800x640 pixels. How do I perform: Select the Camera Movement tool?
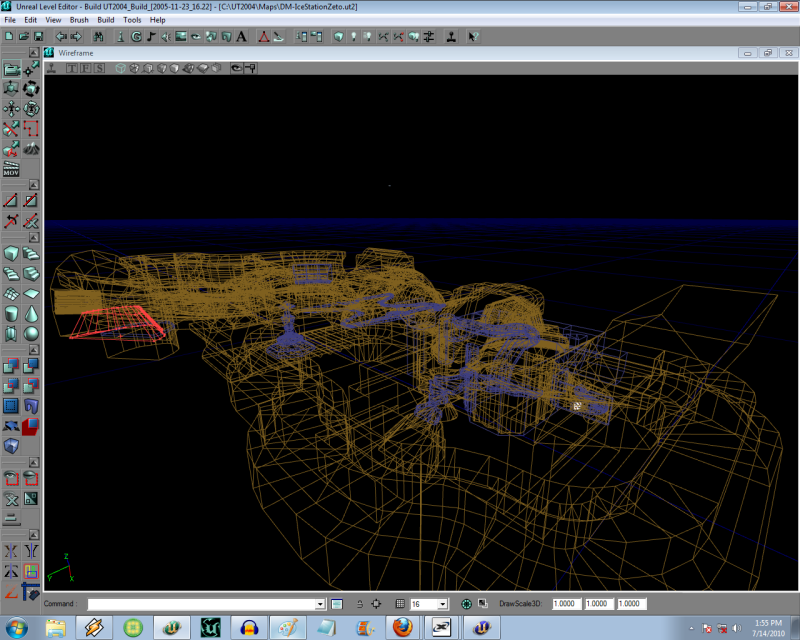(x=12, y=69)
